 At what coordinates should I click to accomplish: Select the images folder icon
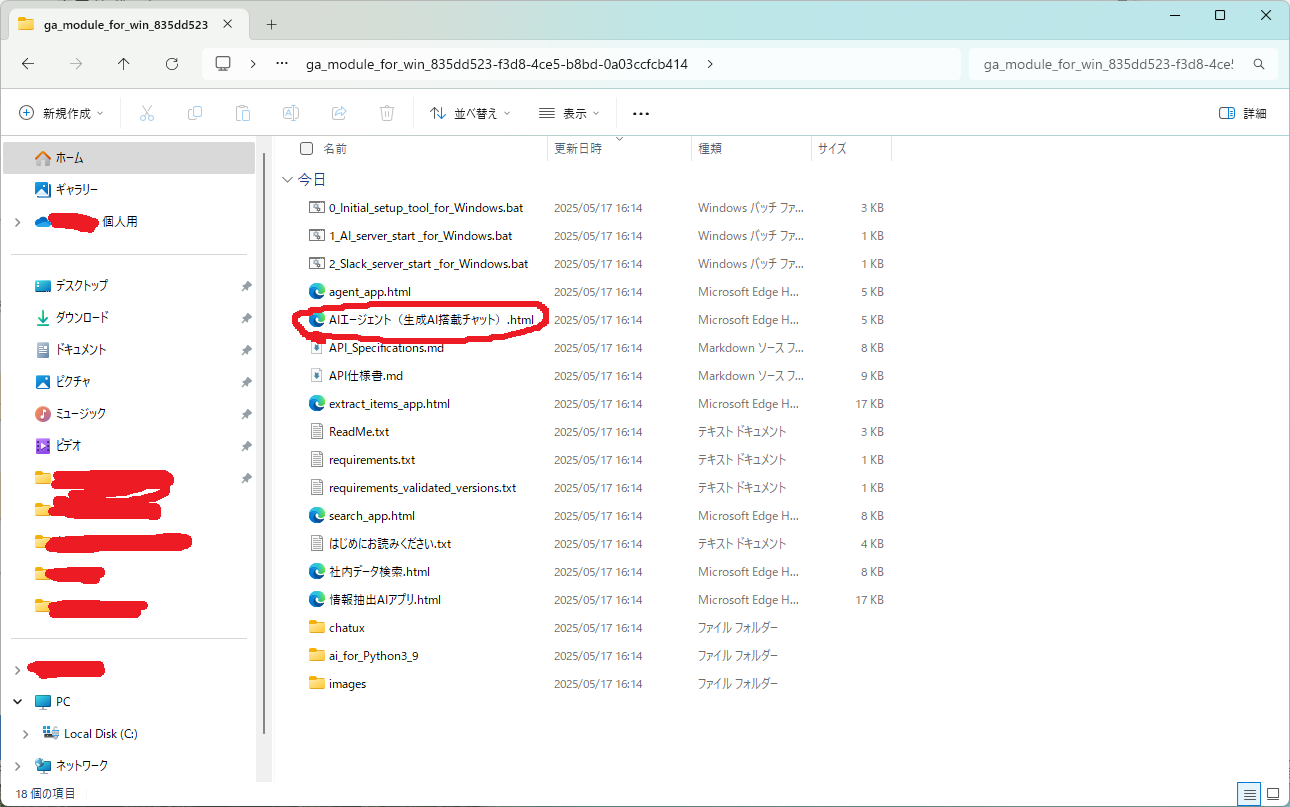pos(317,684)
